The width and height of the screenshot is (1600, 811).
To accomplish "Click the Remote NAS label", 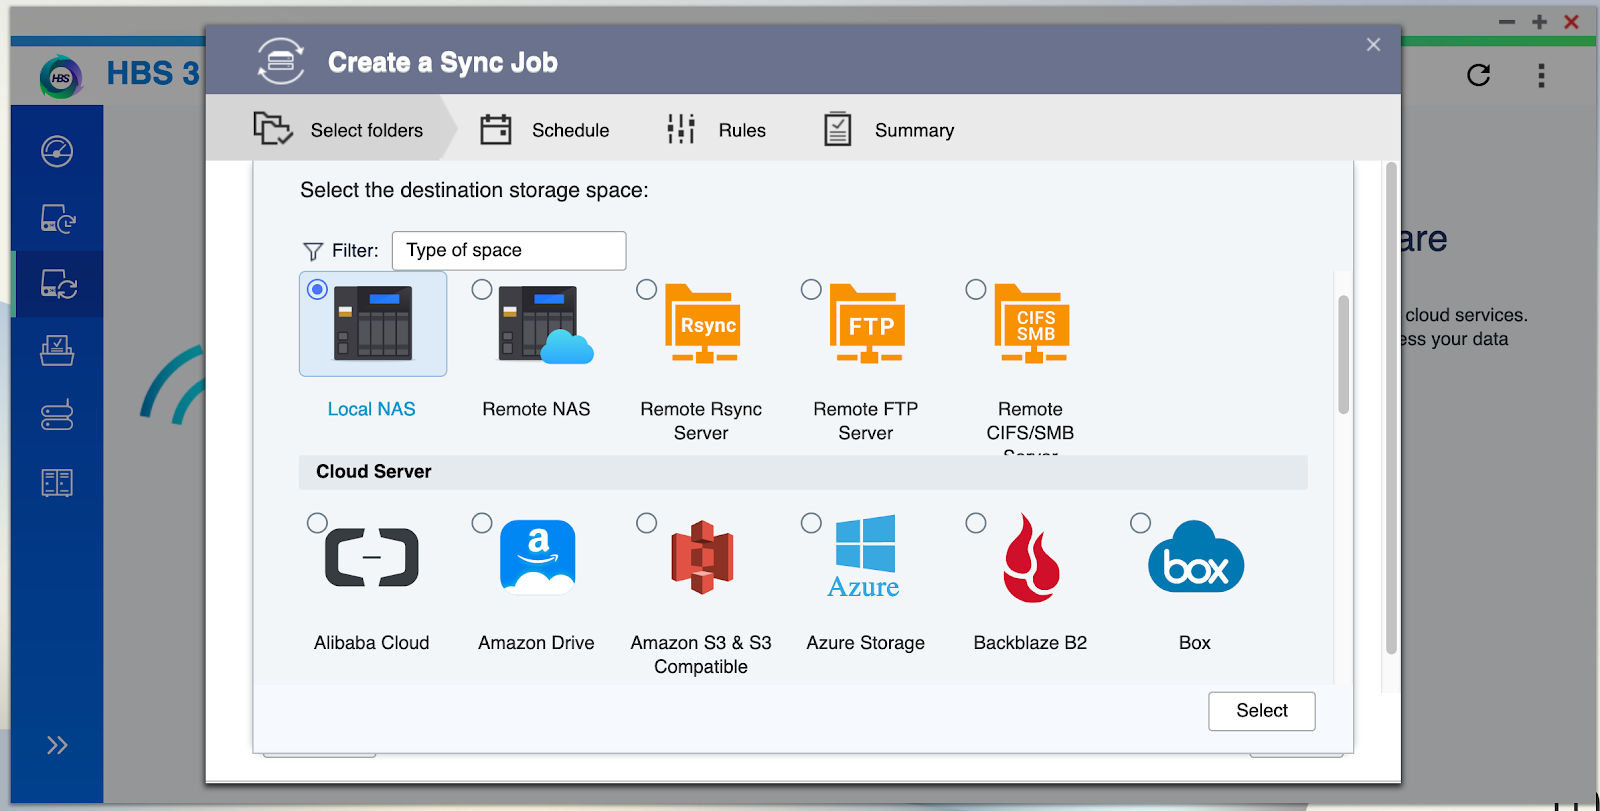I will (536, 409).
